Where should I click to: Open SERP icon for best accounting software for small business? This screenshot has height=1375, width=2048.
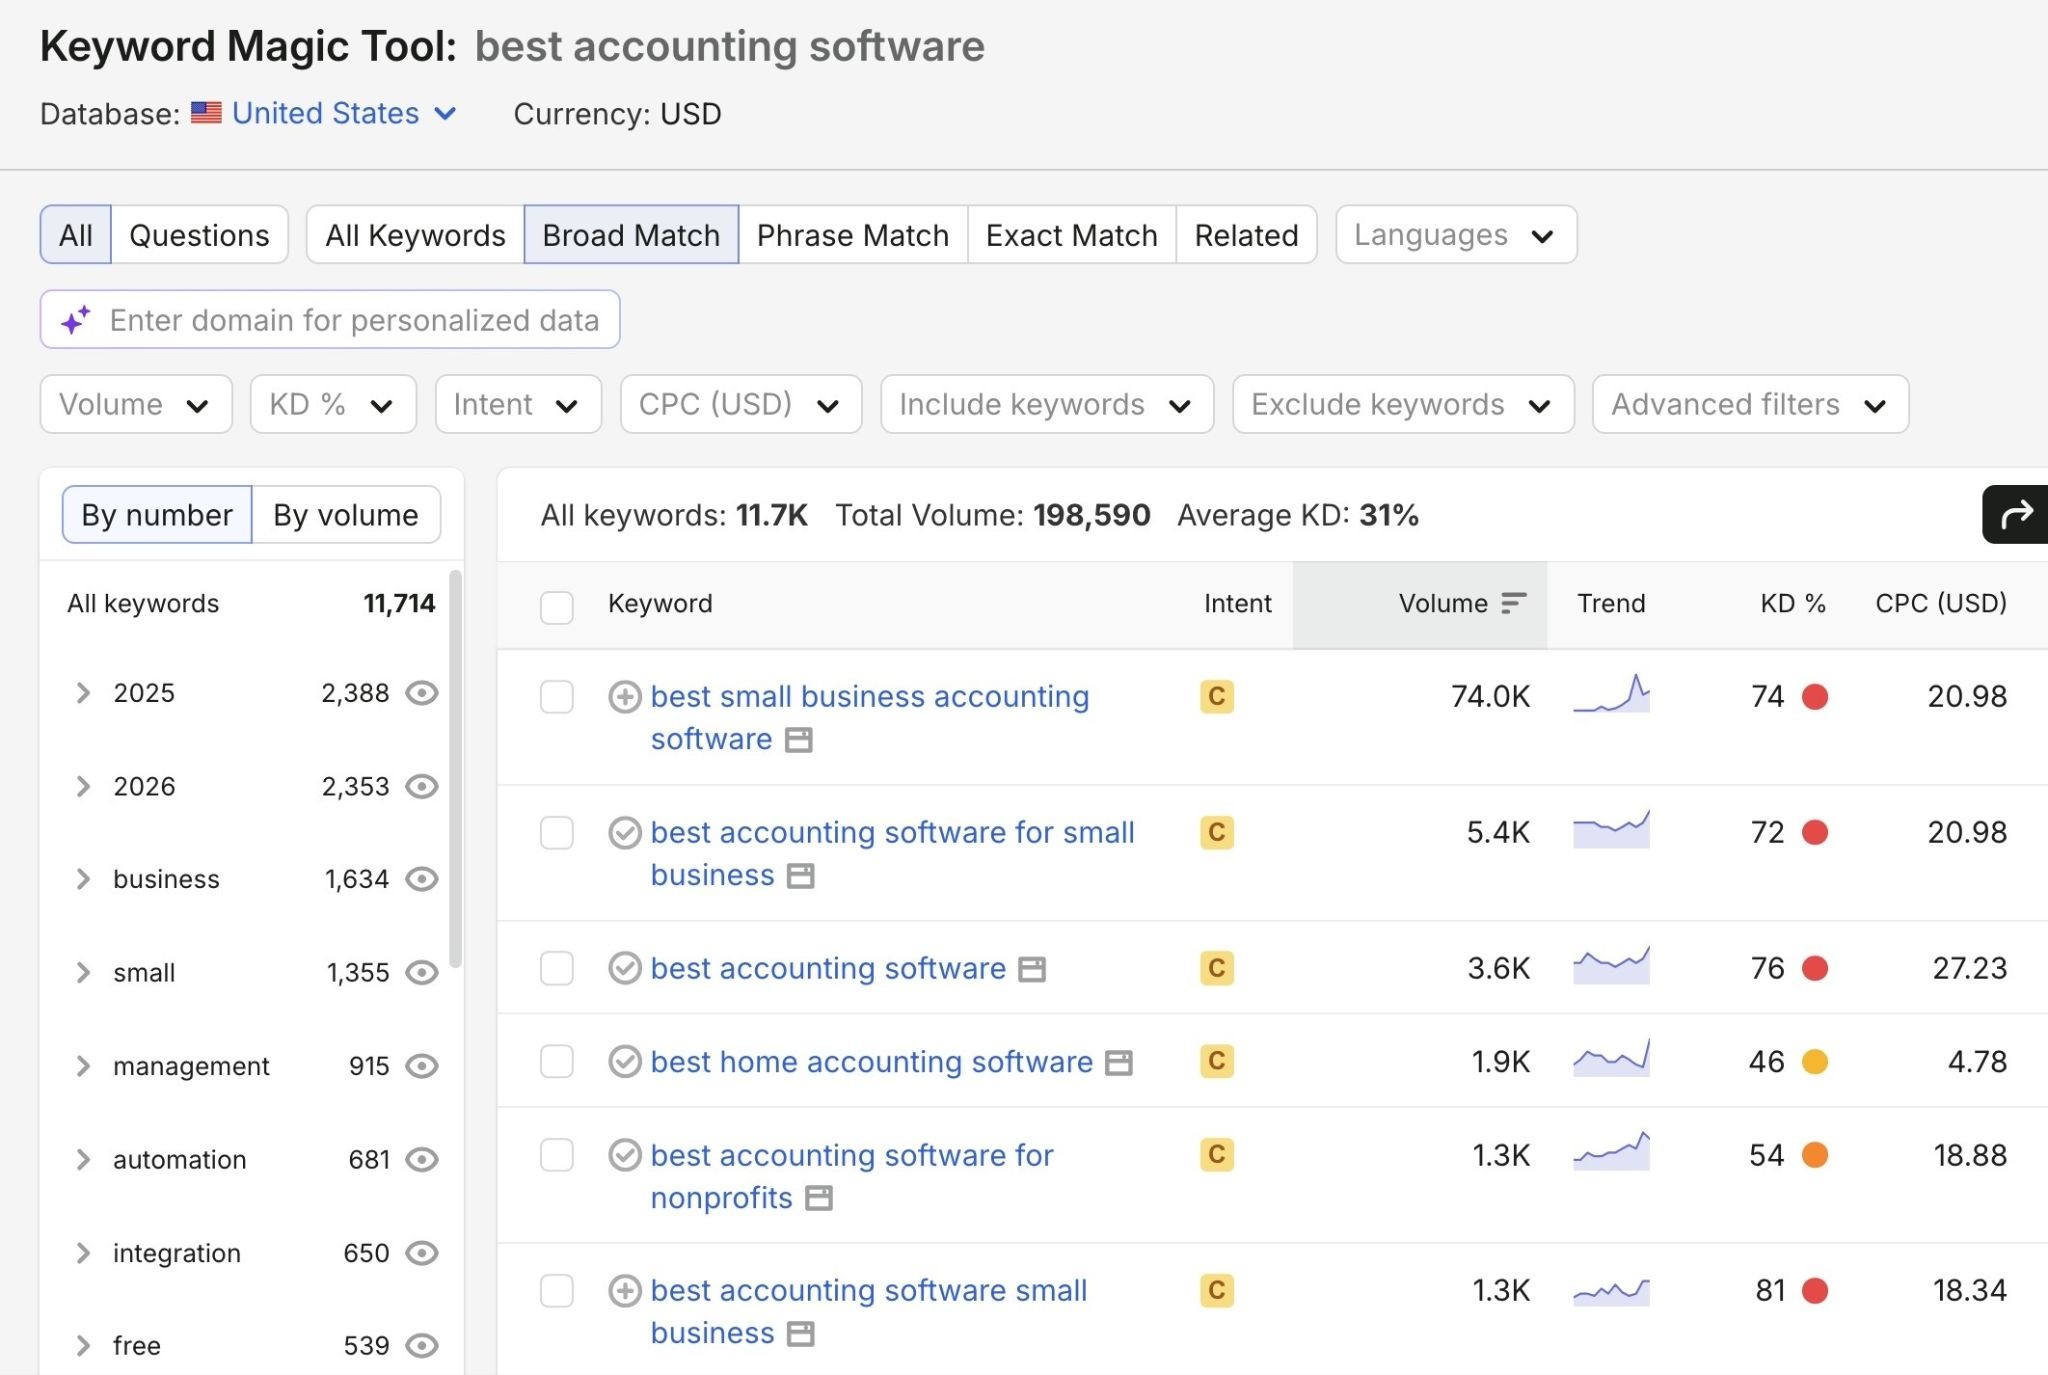click(x=800, y=876)
